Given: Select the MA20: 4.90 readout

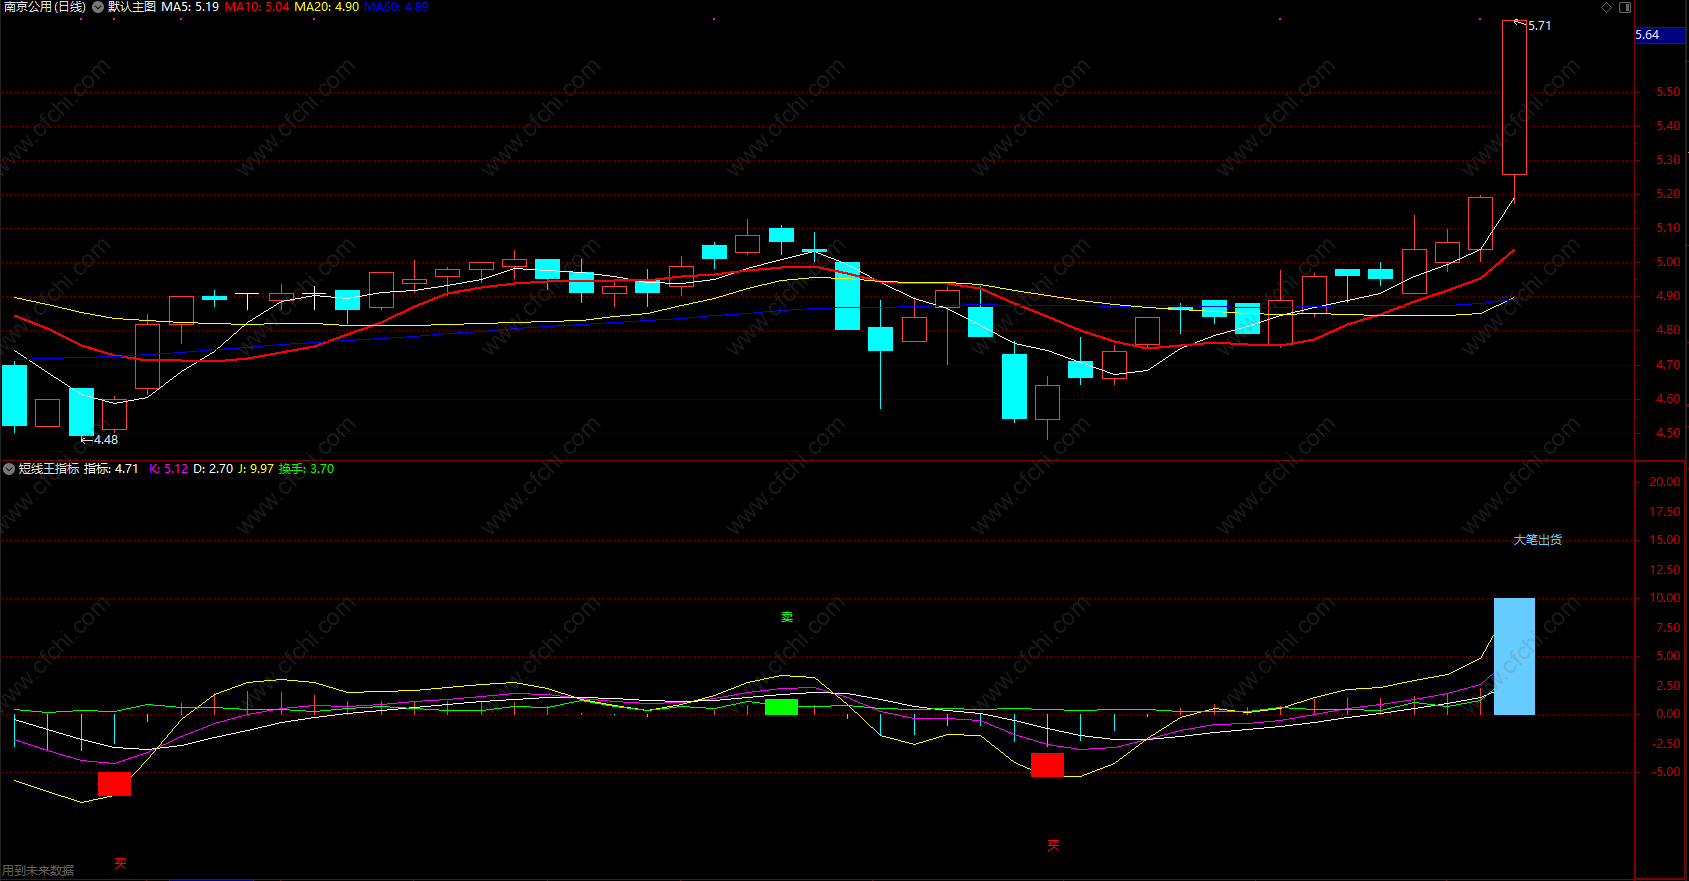Looking at the screenshot, I should [x=327, y=7].
